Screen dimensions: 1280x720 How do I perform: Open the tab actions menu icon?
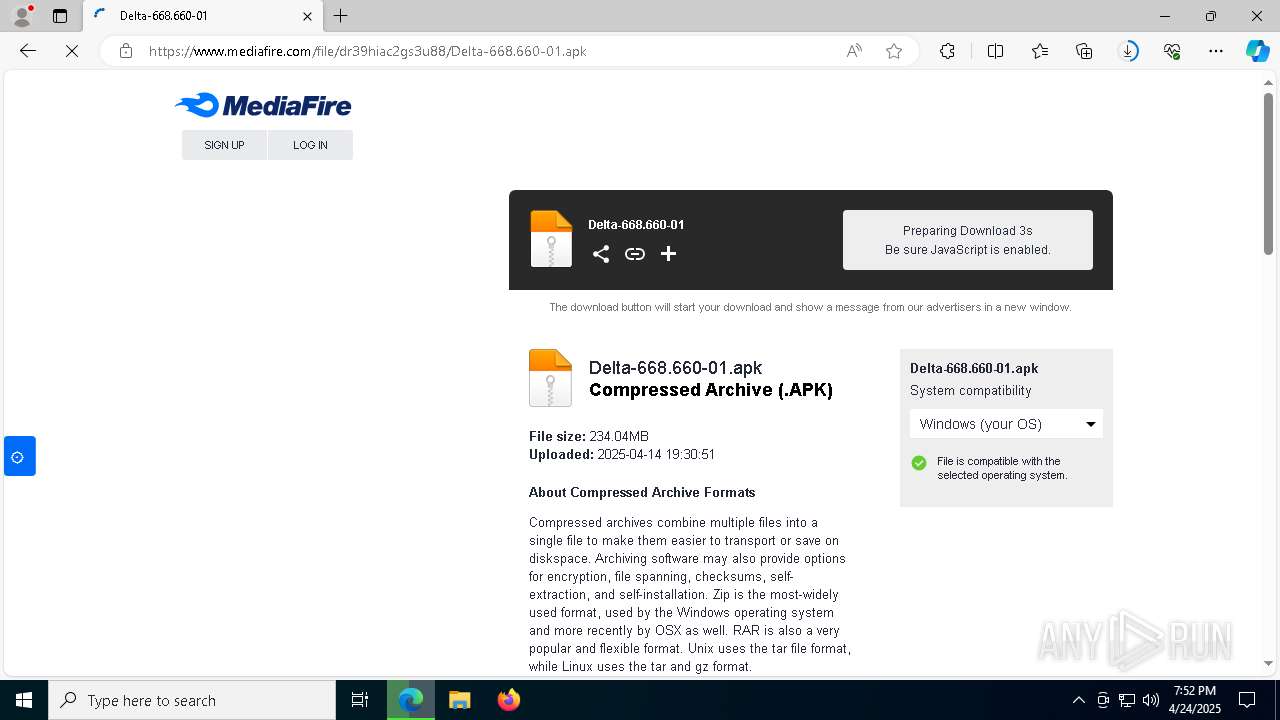click(60, 16)
